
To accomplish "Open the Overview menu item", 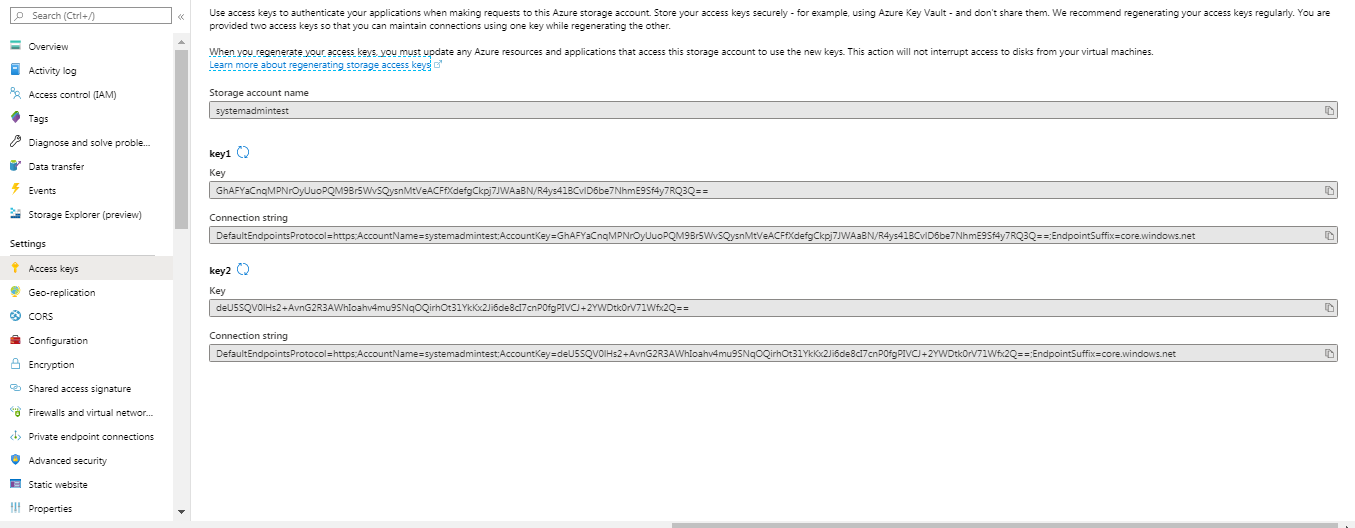I will click(x=48, y=47).
